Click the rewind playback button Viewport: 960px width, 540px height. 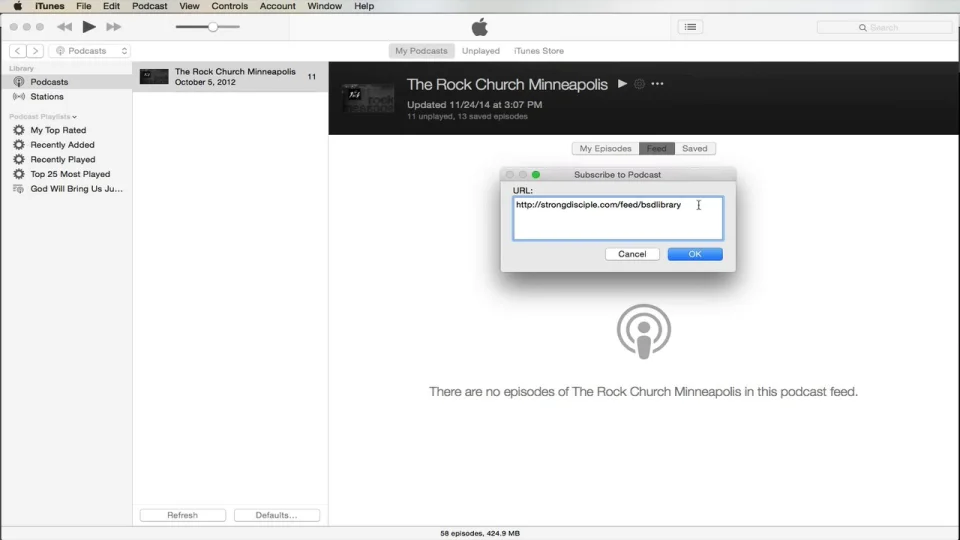(x=64, y=27)
